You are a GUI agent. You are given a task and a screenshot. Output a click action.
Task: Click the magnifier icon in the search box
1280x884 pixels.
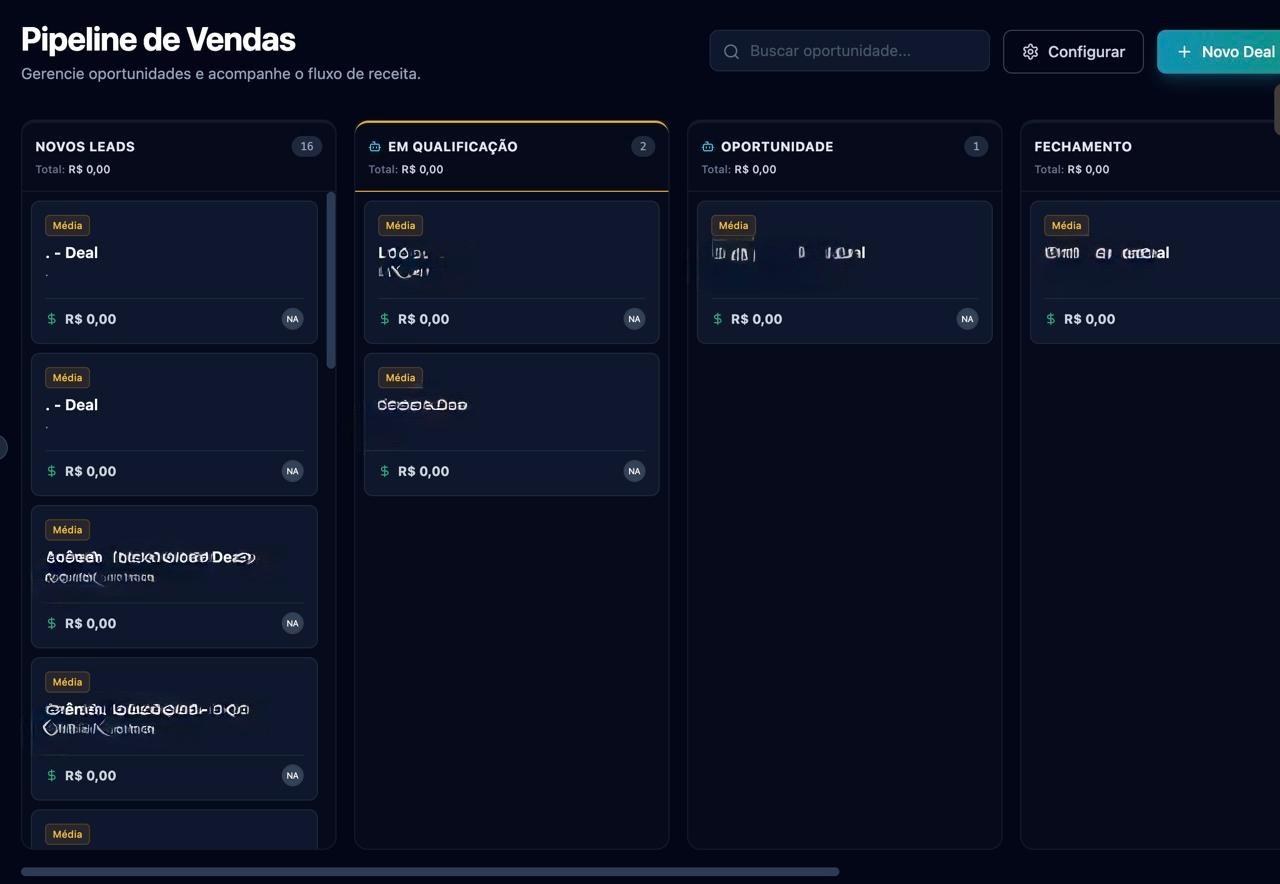coord(731,51)
